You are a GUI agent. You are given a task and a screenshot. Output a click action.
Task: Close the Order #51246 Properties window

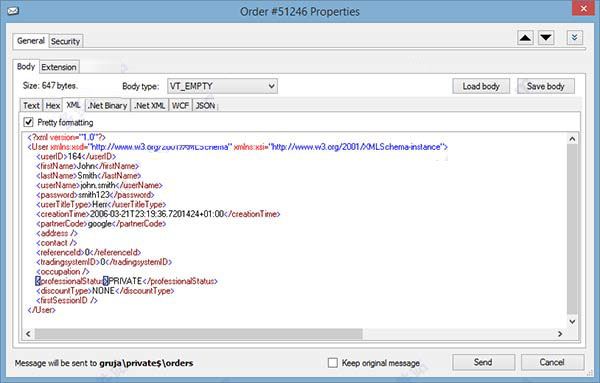click(584, 8)
